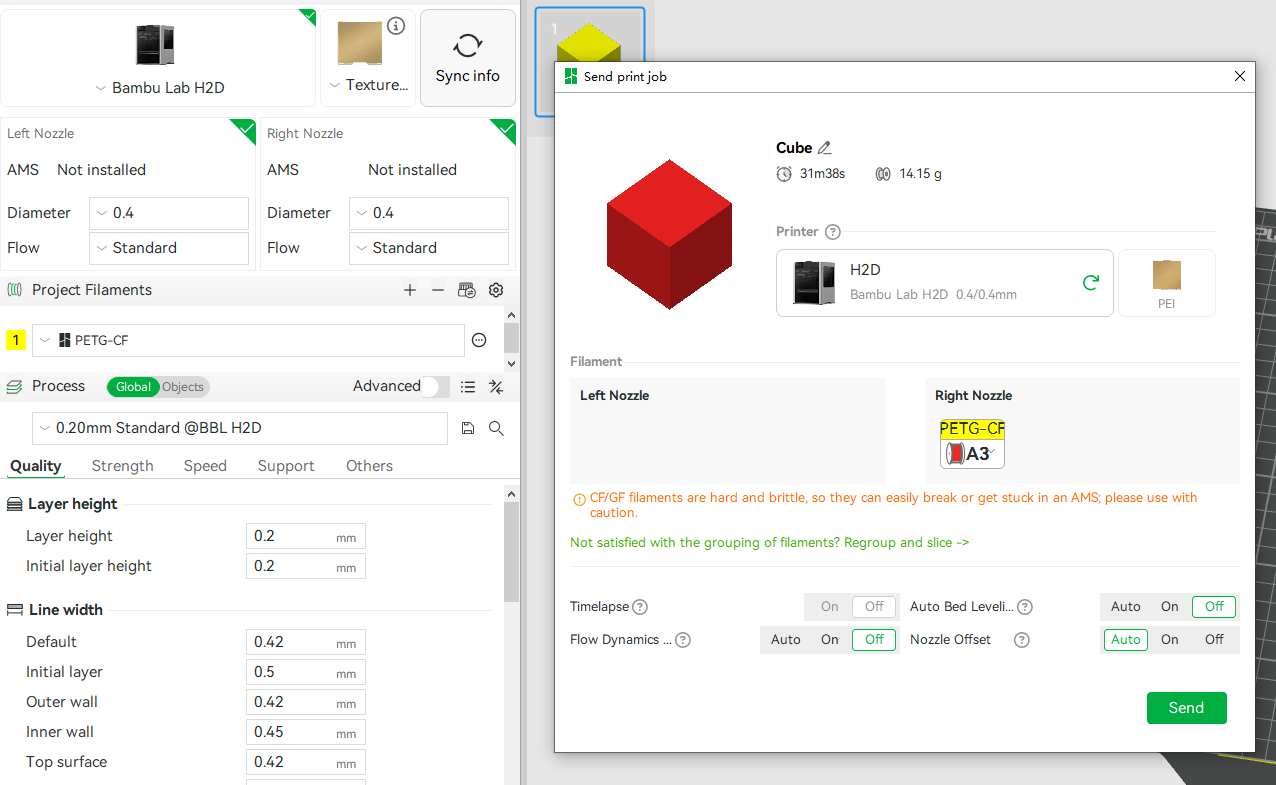Open the Support tab
This screenshot has width=1276, height=785.
click(x=286, y=466)
